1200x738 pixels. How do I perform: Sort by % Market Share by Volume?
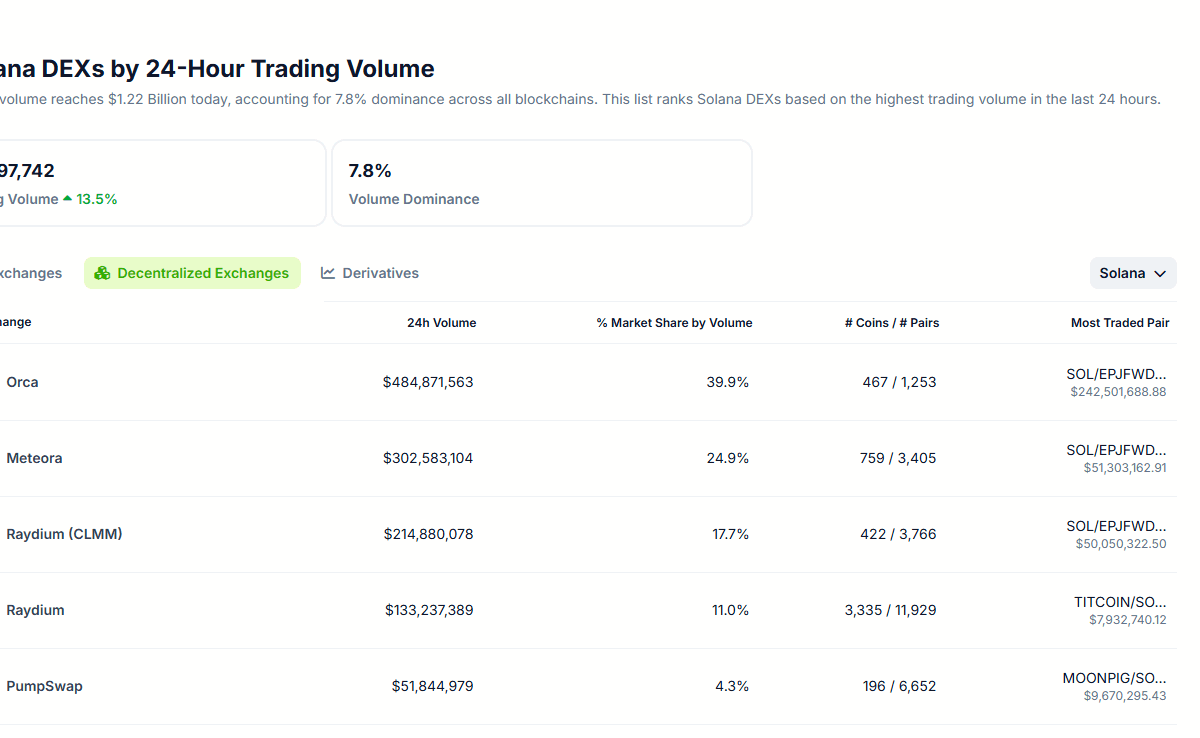(675, 323)
